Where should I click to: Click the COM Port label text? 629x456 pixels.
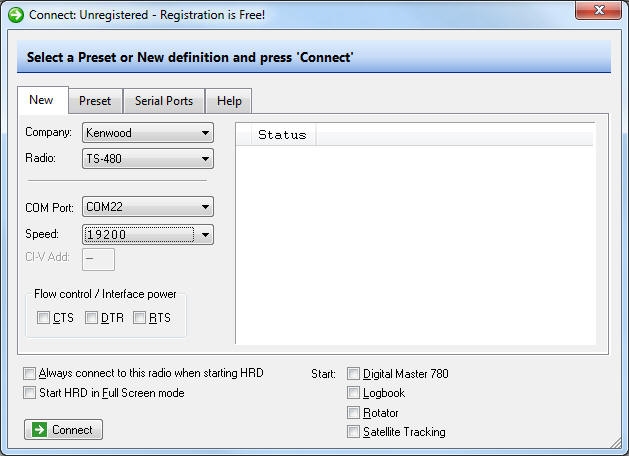tap(49, 208)
